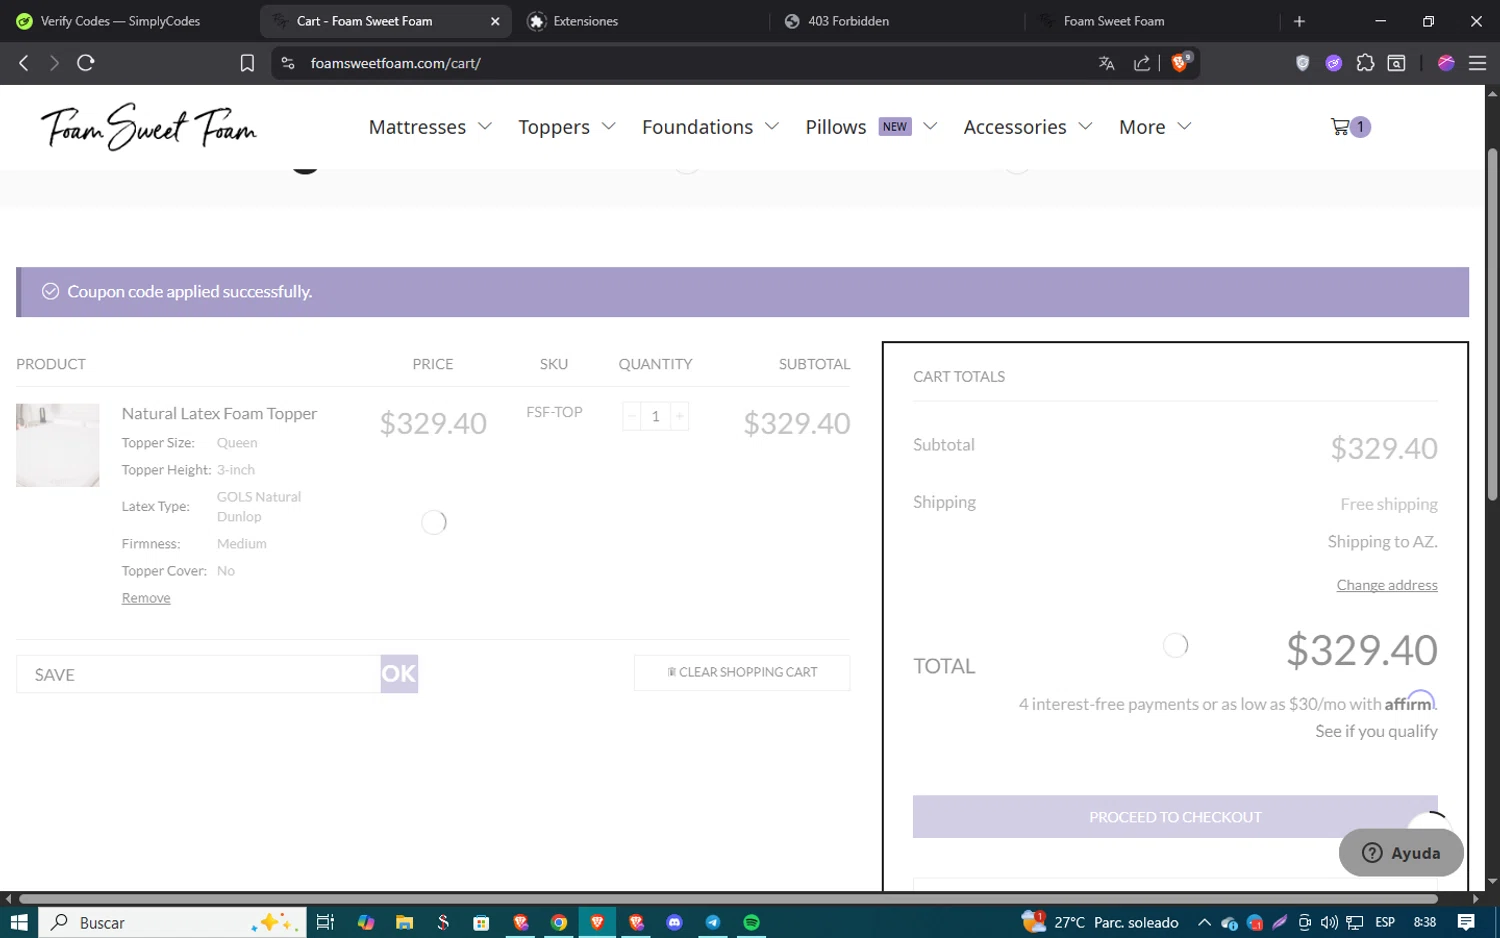Click the gray shield extension icon
Viewport: 1500px width, 938px height.
point(1302,63)
